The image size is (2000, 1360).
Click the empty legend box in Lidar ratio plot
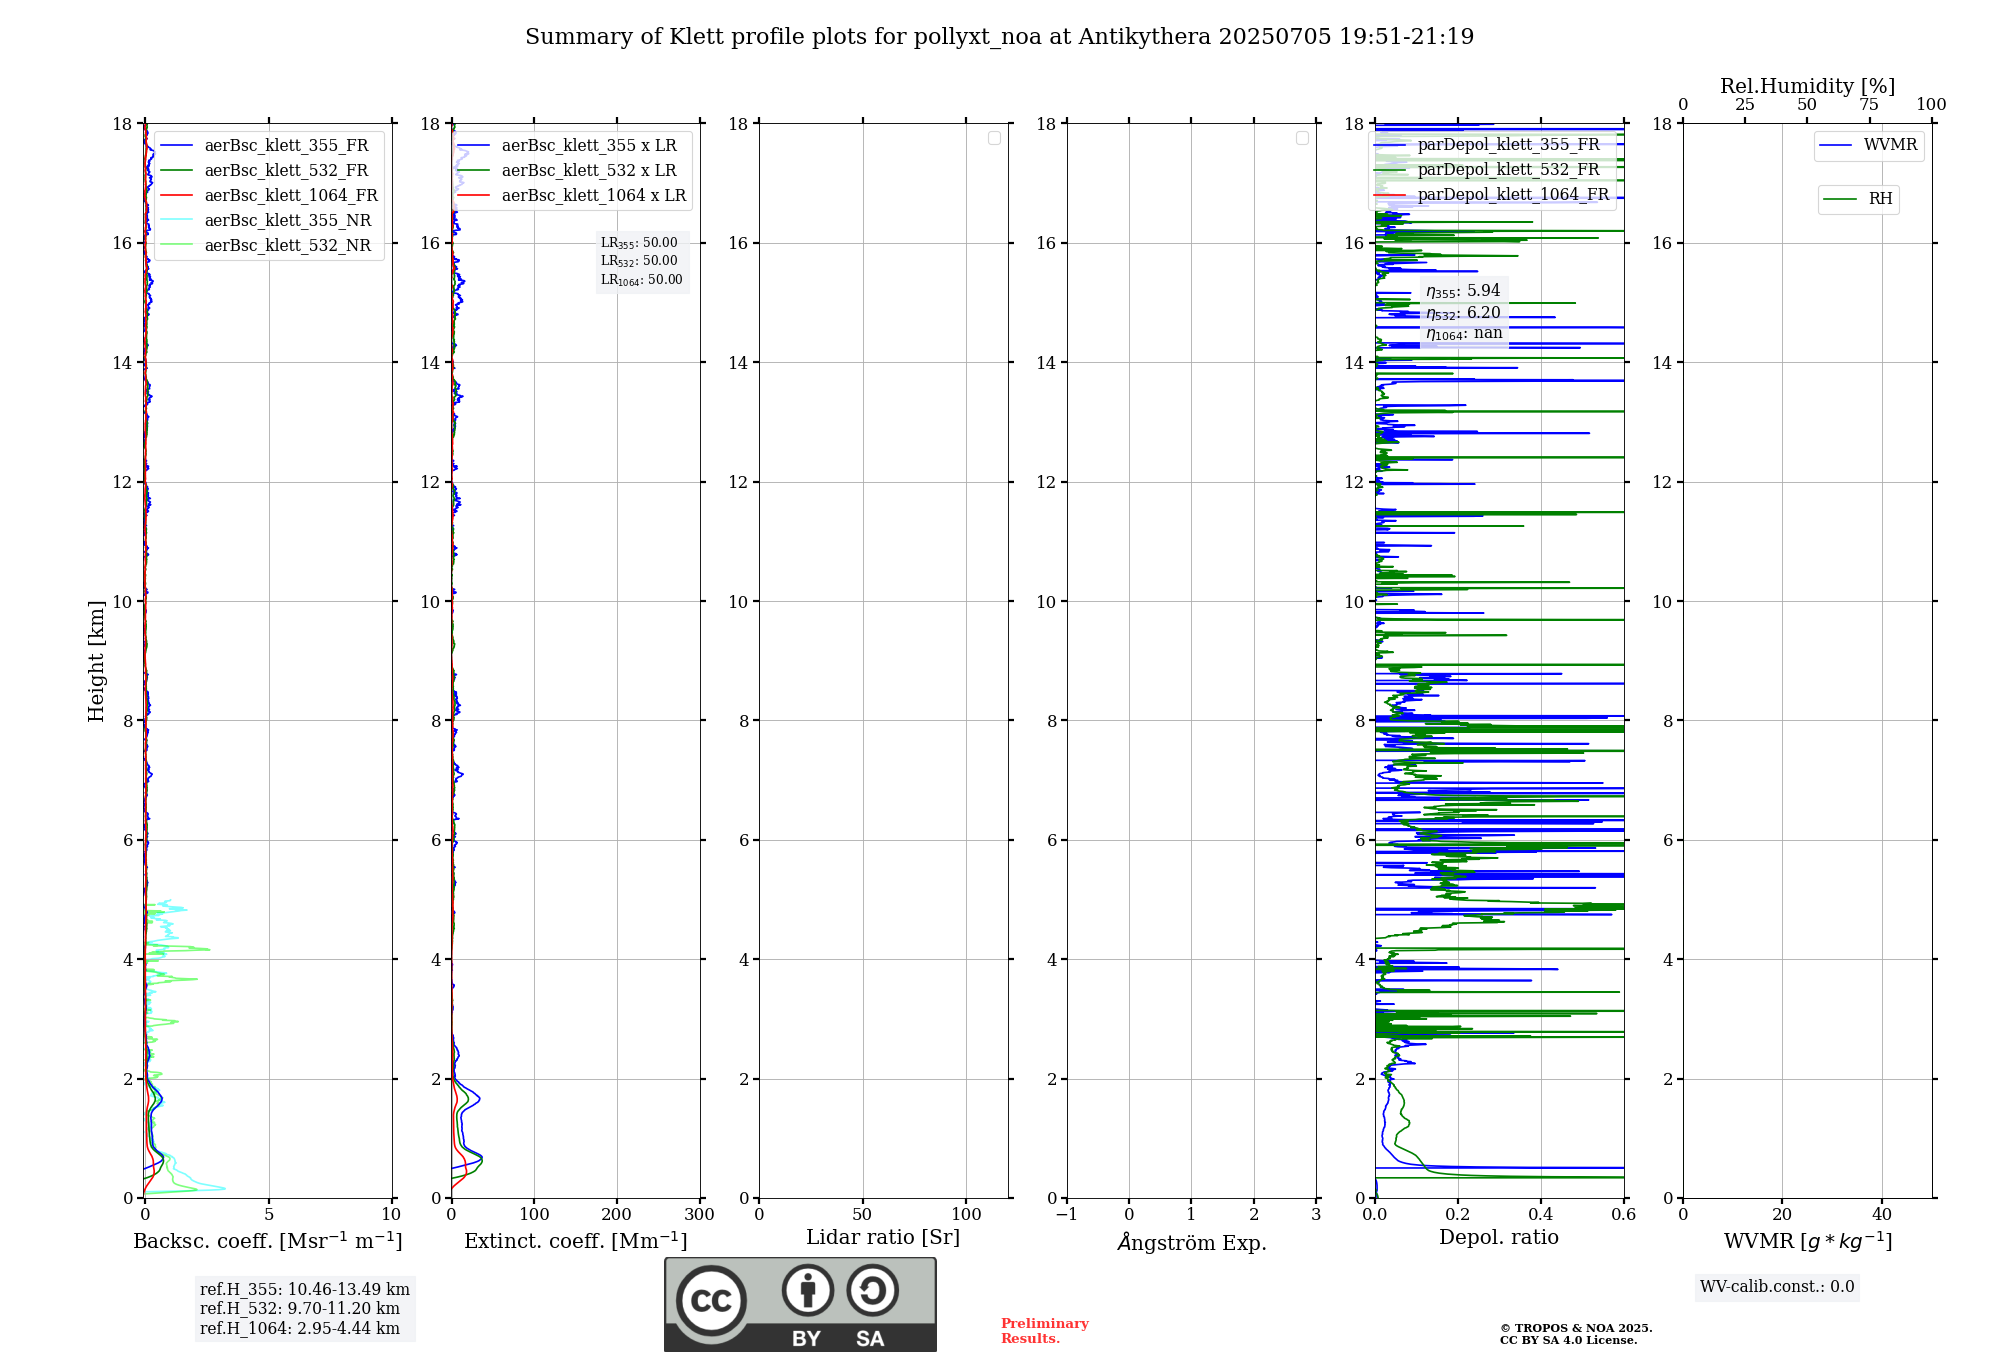click(x=994, y=138)
